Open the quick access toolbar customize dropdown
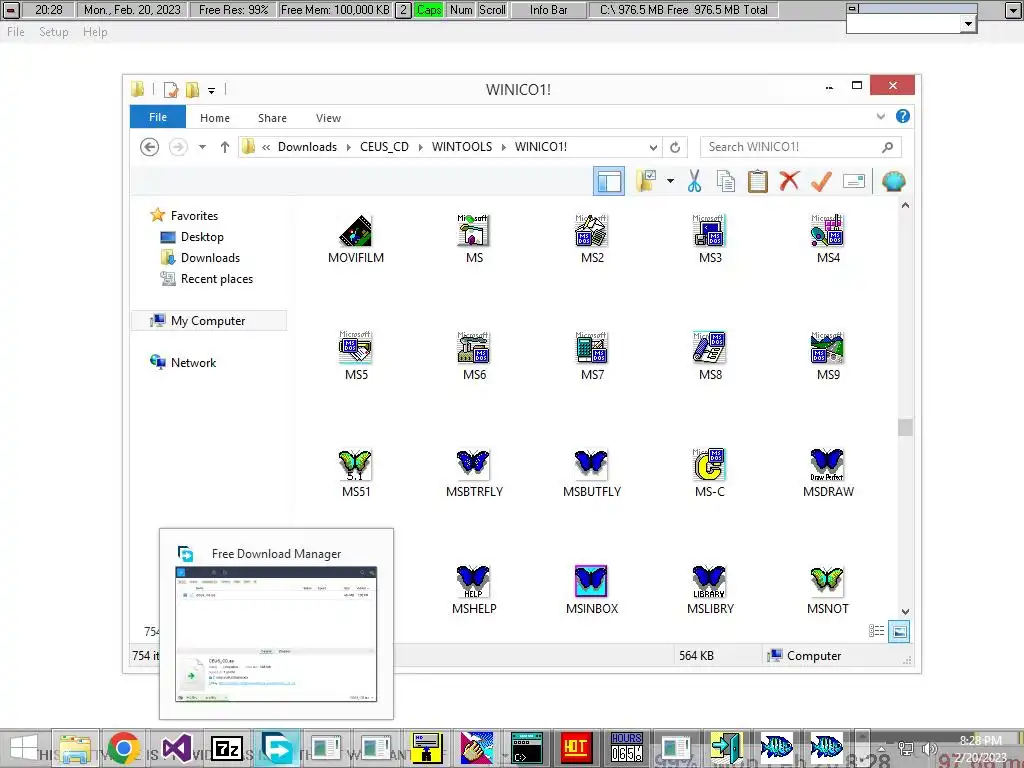Image resolution: width=1024 pixels, height=768 pixels. coord(212,90)
